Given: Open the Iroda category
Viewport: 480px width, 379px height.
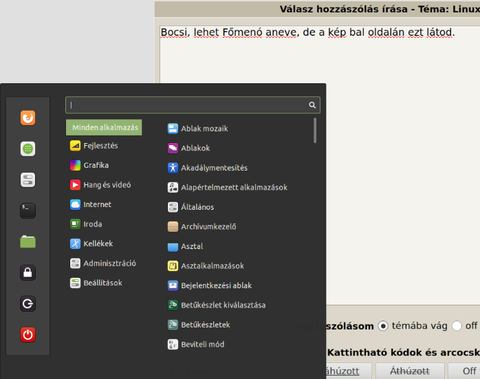Looking at the screenshot, I should 86,224.
